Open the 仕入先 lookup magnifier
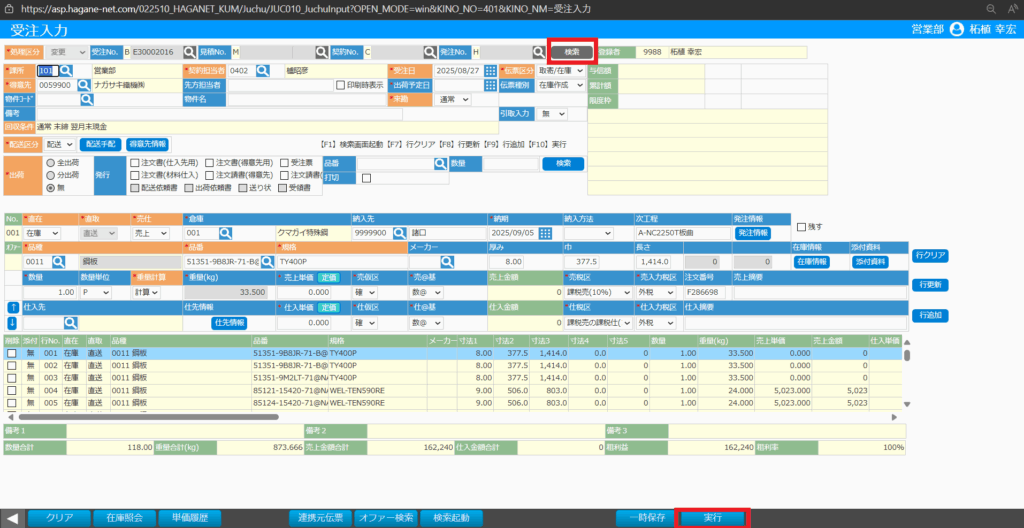The width and height of the screenshot is (1024, 528). [x=70, y=322]
